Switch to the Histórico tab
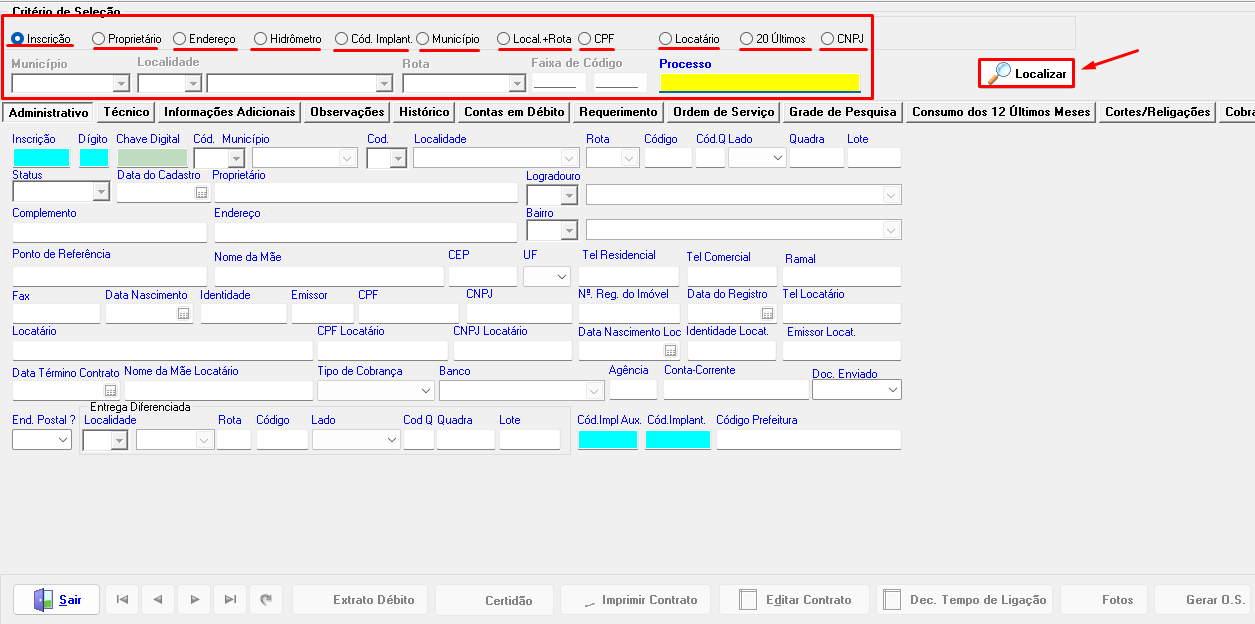The height and width of the screenshot is (624, 1255). (424, 112)
